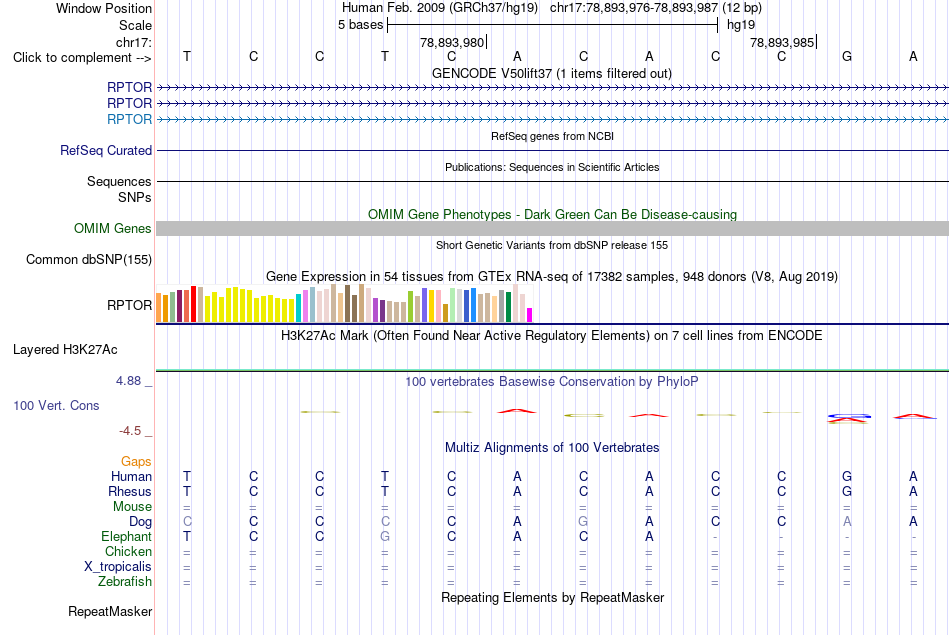Click the bright red bar in RPTOR GTEx chart
The width and height of the screenshot is (950, 635).
[193, 304]
